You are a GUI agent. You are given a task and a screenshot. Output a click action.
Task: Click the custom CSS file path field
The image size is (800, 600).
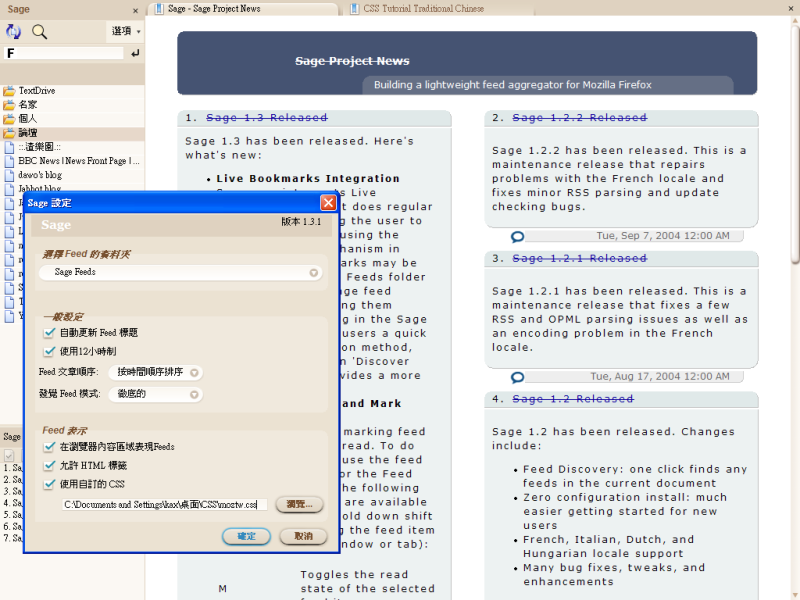(165, 505)
